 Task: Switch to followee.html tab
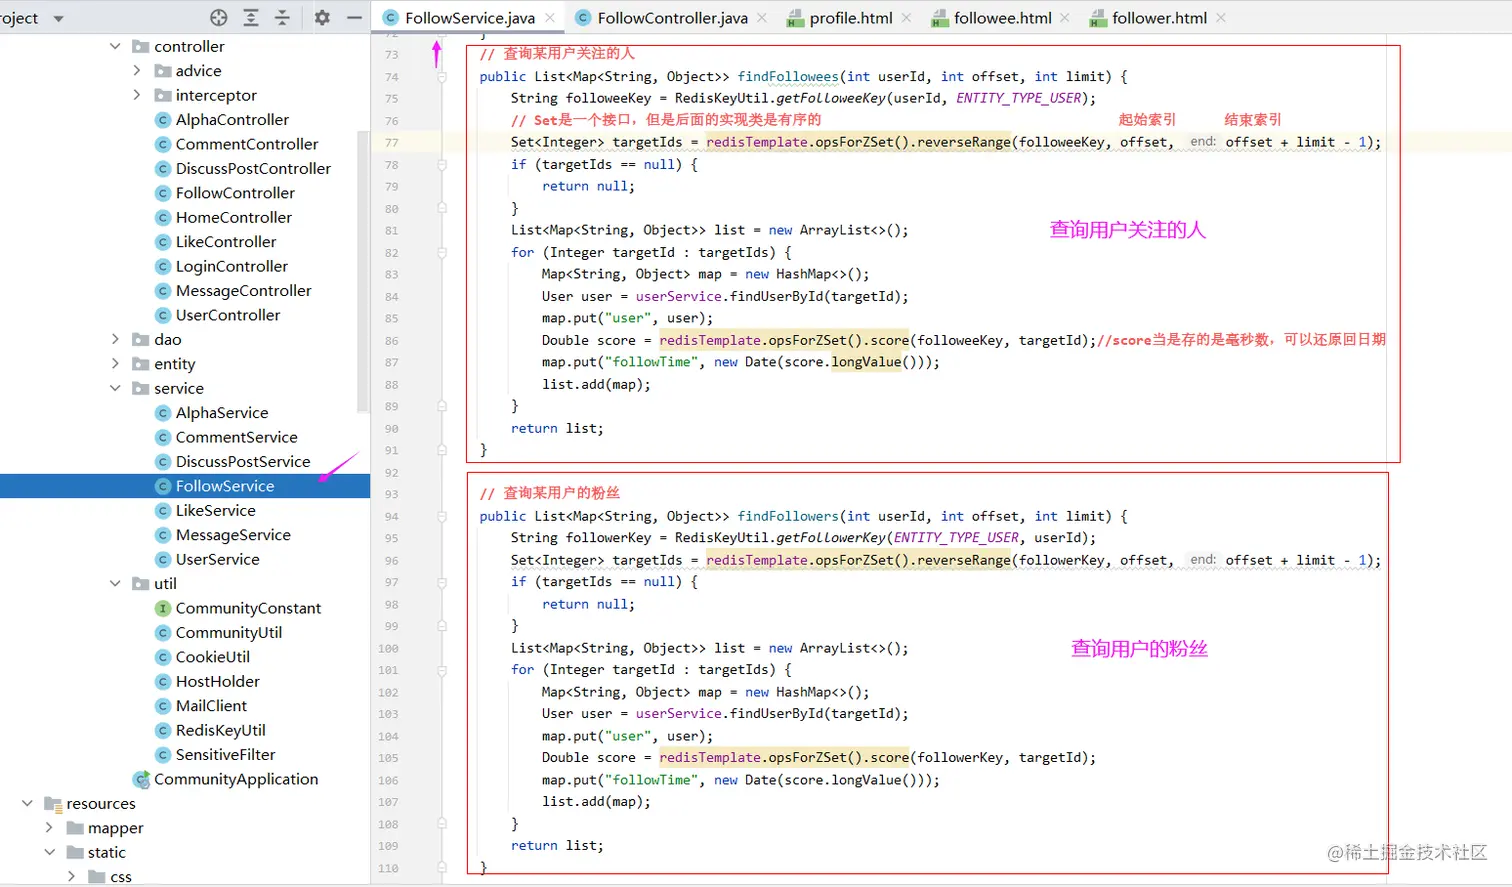click(x=1002, y=18)
